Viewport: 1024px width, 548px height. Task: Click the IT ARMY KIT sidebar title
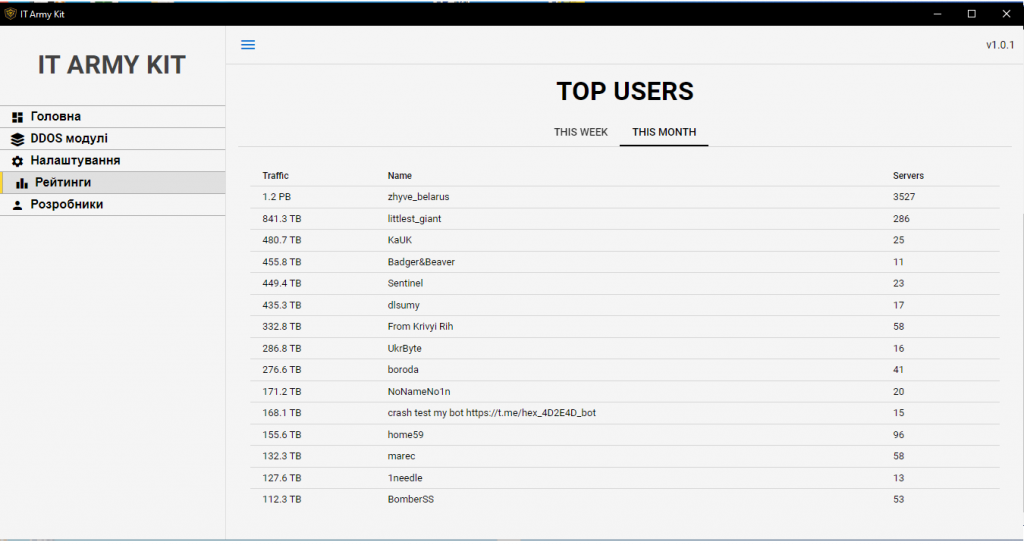[112, 65]
